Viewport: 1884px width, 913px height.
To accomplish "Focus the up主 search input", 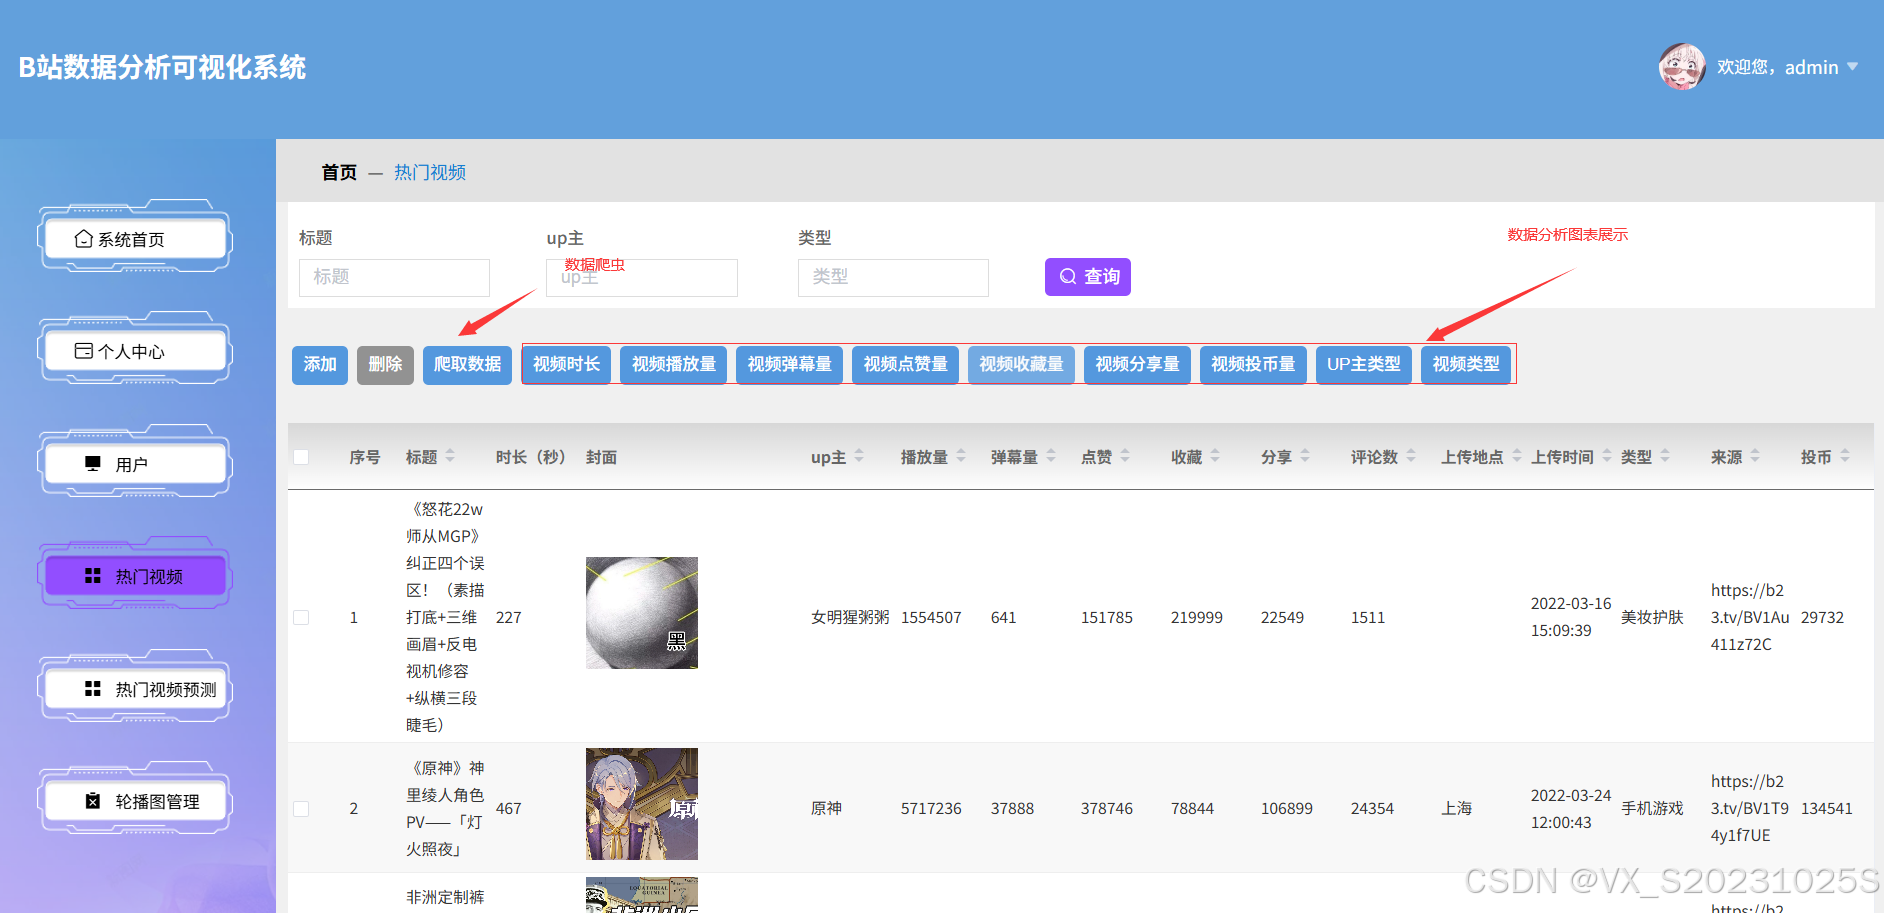I will point(642,277).
